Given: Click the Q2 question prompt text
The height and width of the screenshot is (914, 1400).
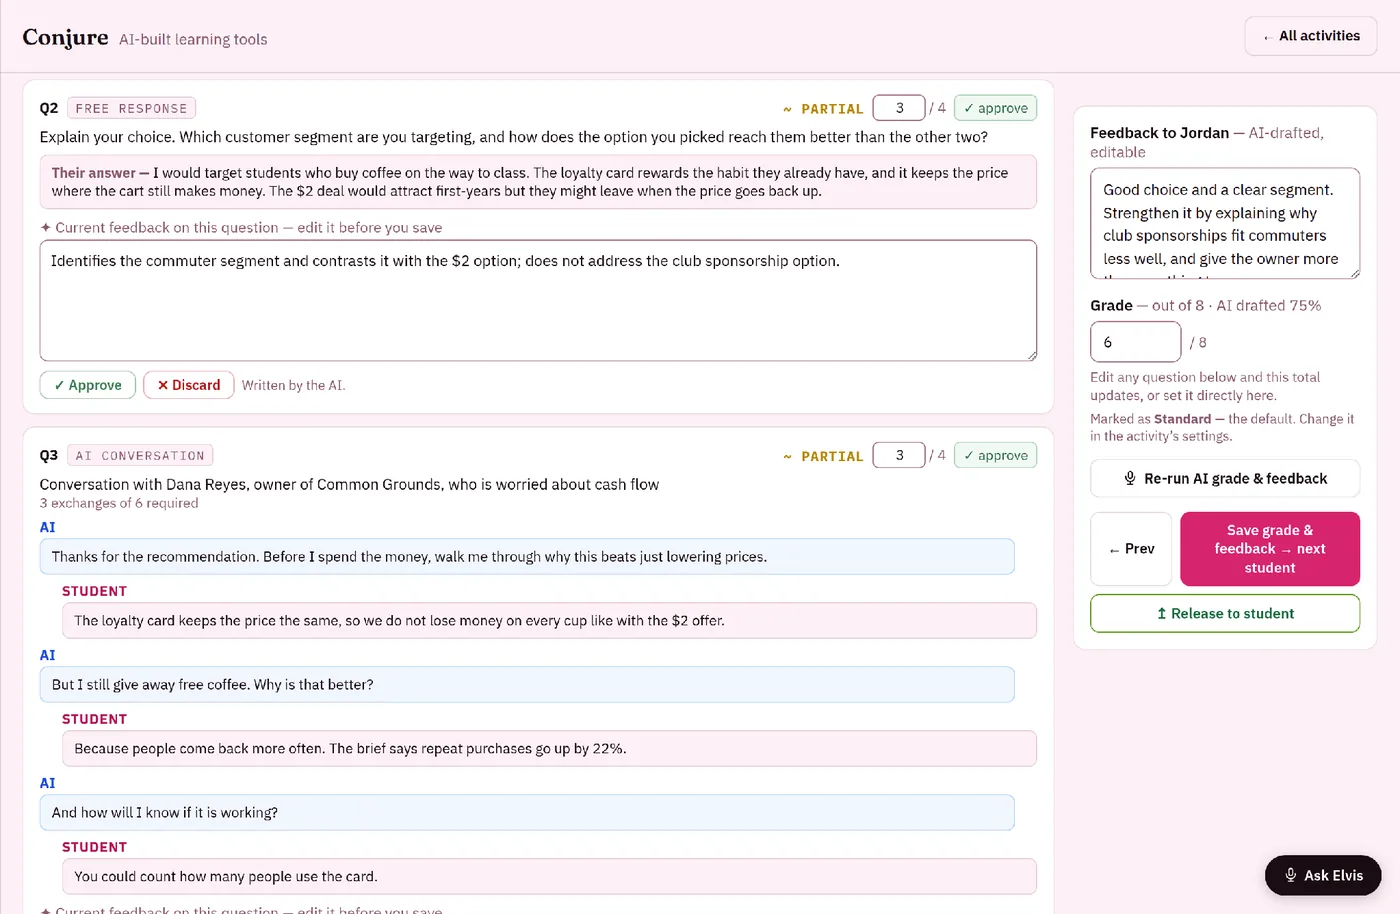Looking at the screenshot, I should point(514,137).
